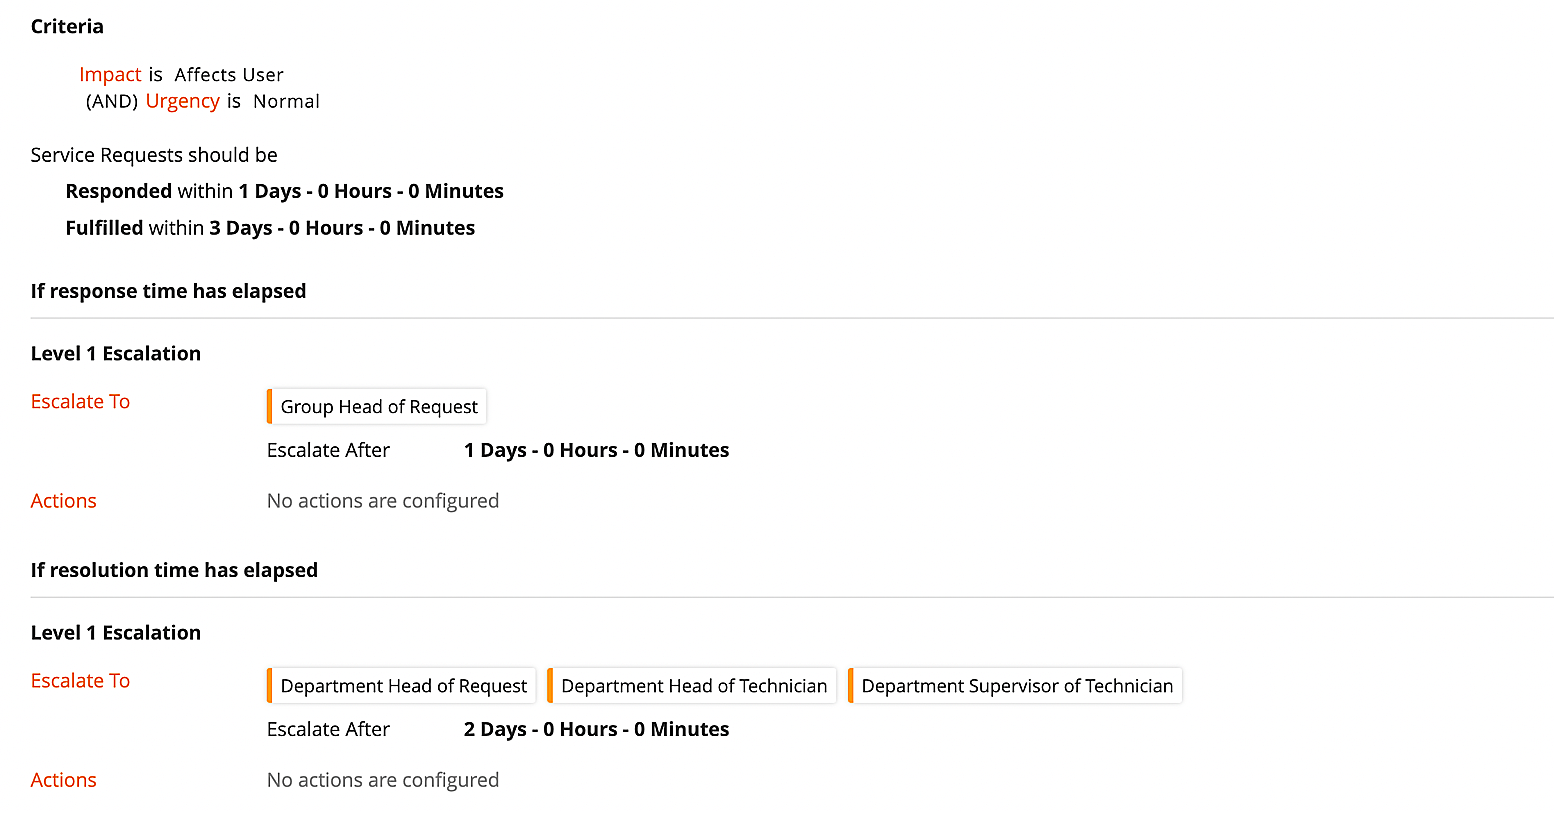Select the Department Head of Request tag

(x=401, y=686)
